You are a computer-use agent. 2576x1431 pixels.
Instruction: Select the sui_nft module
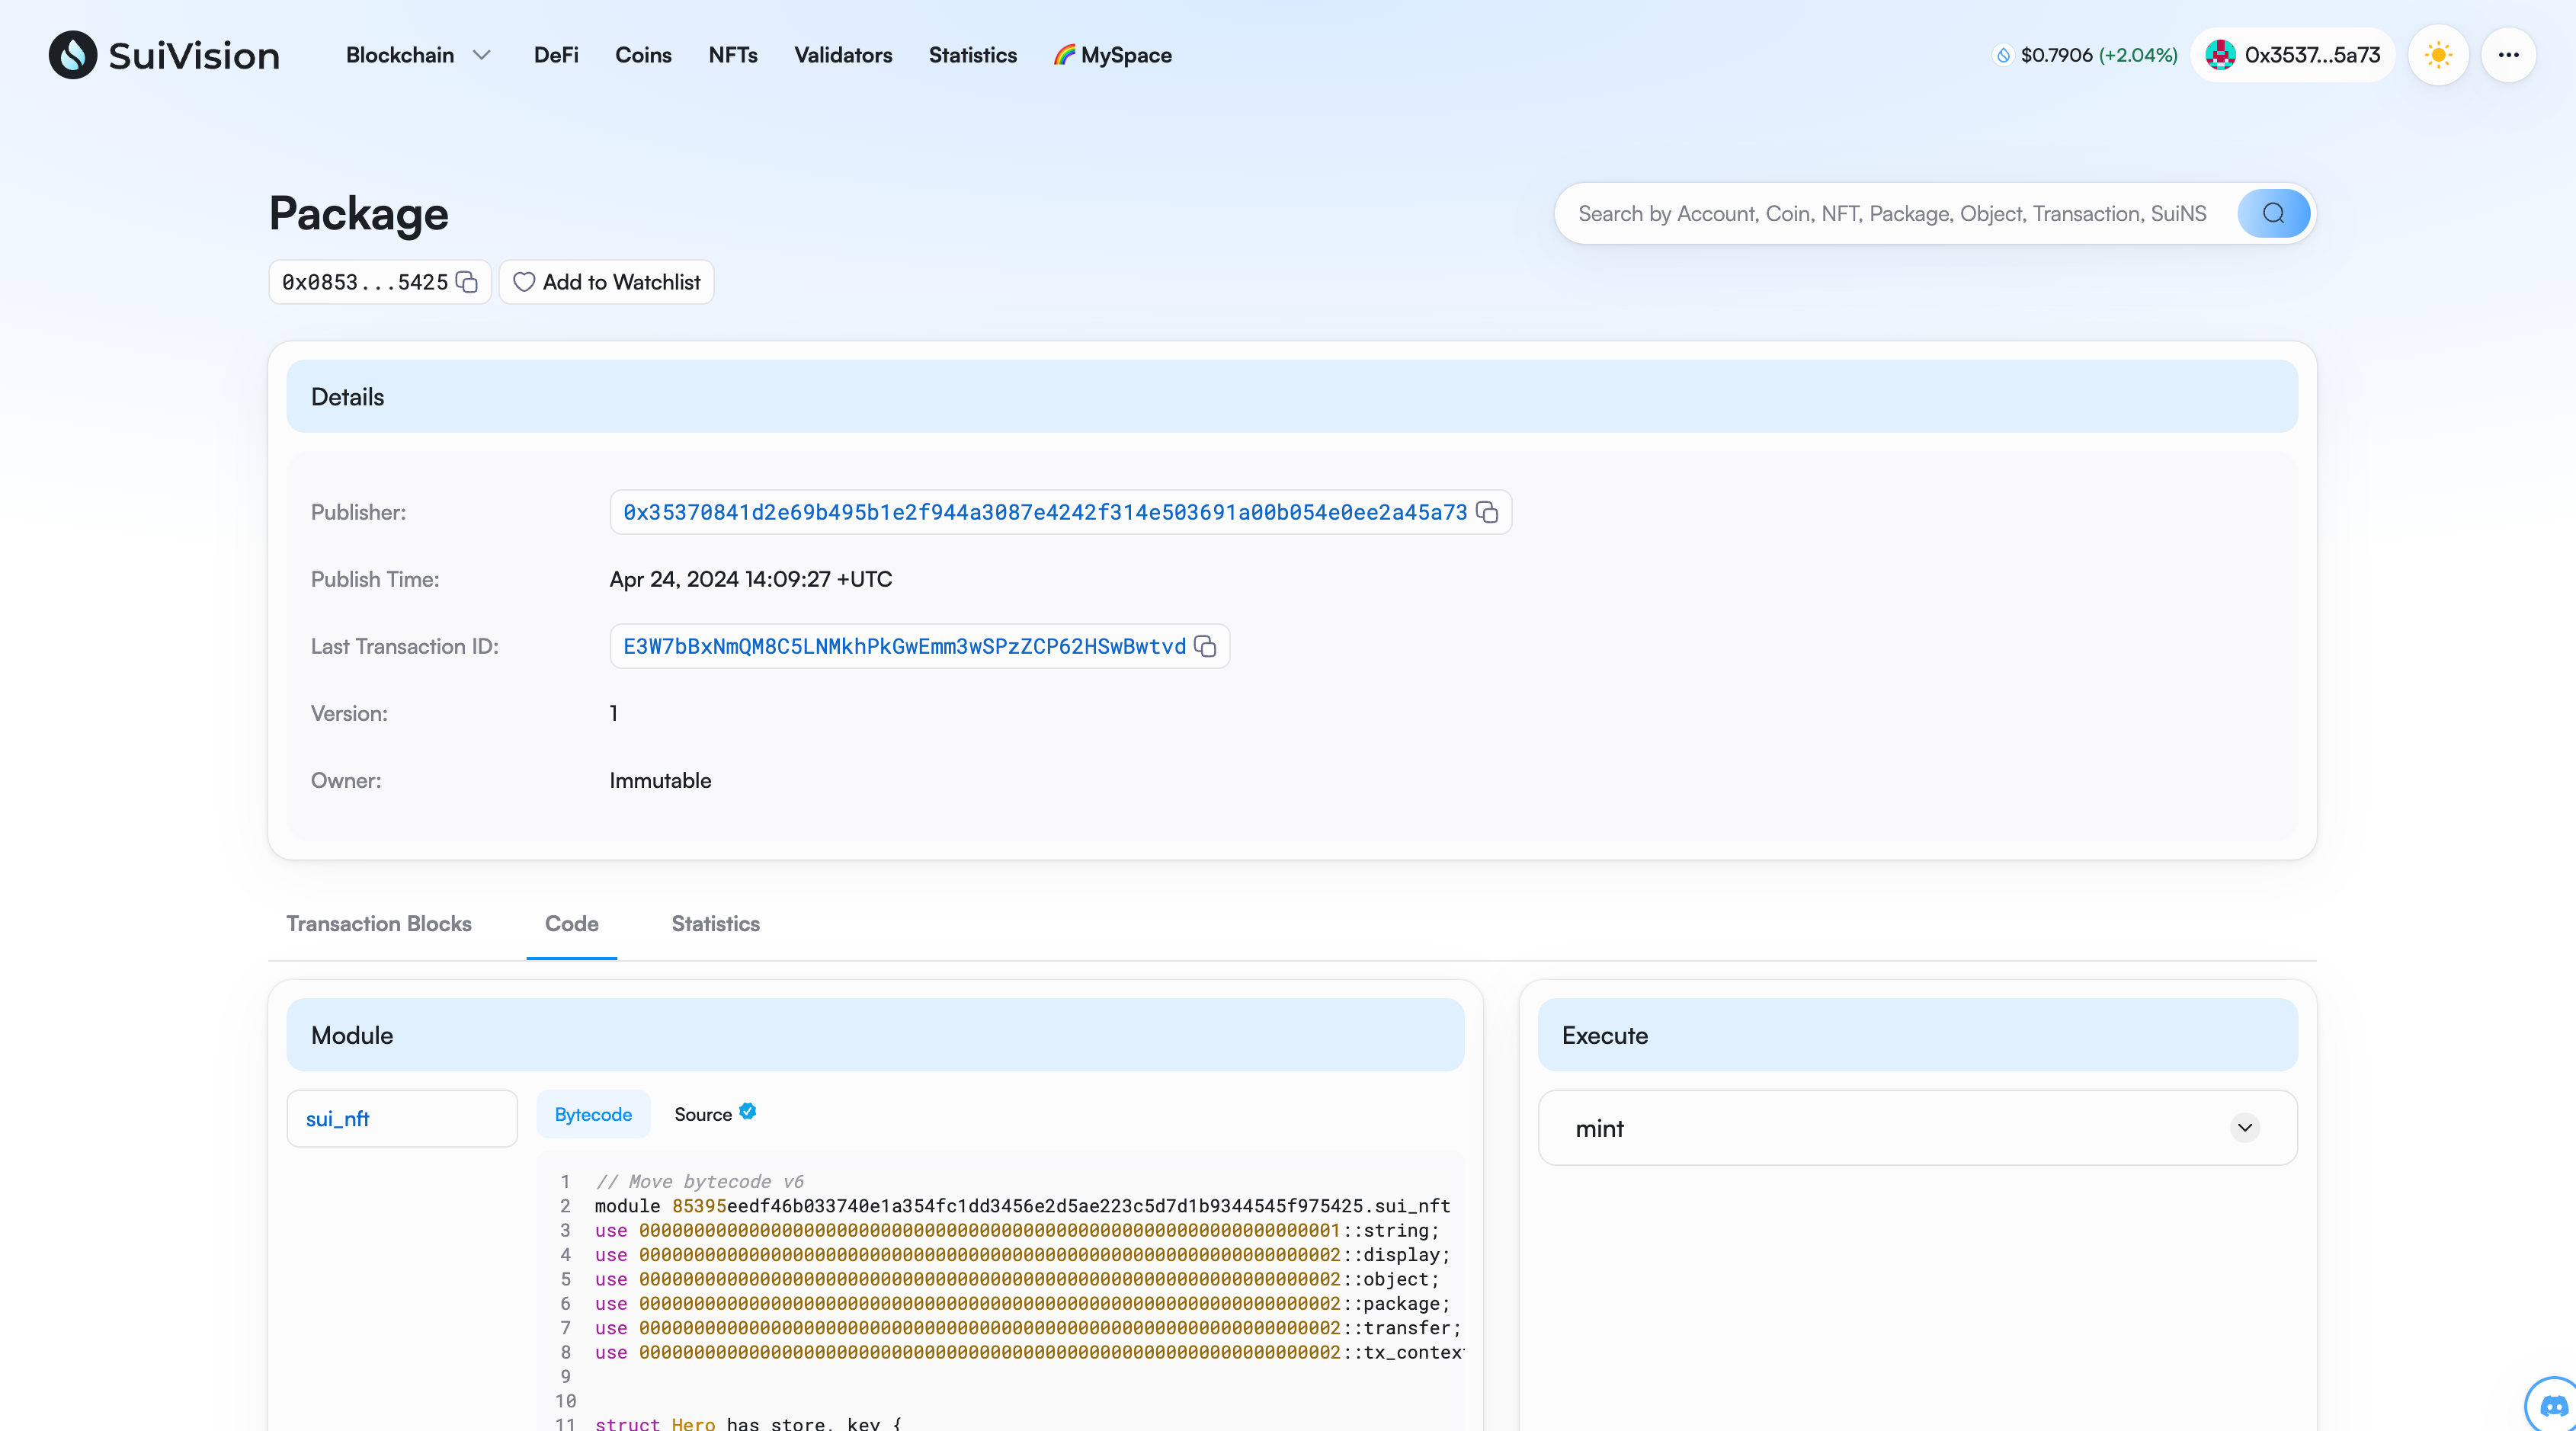[x=402, y=1119]
